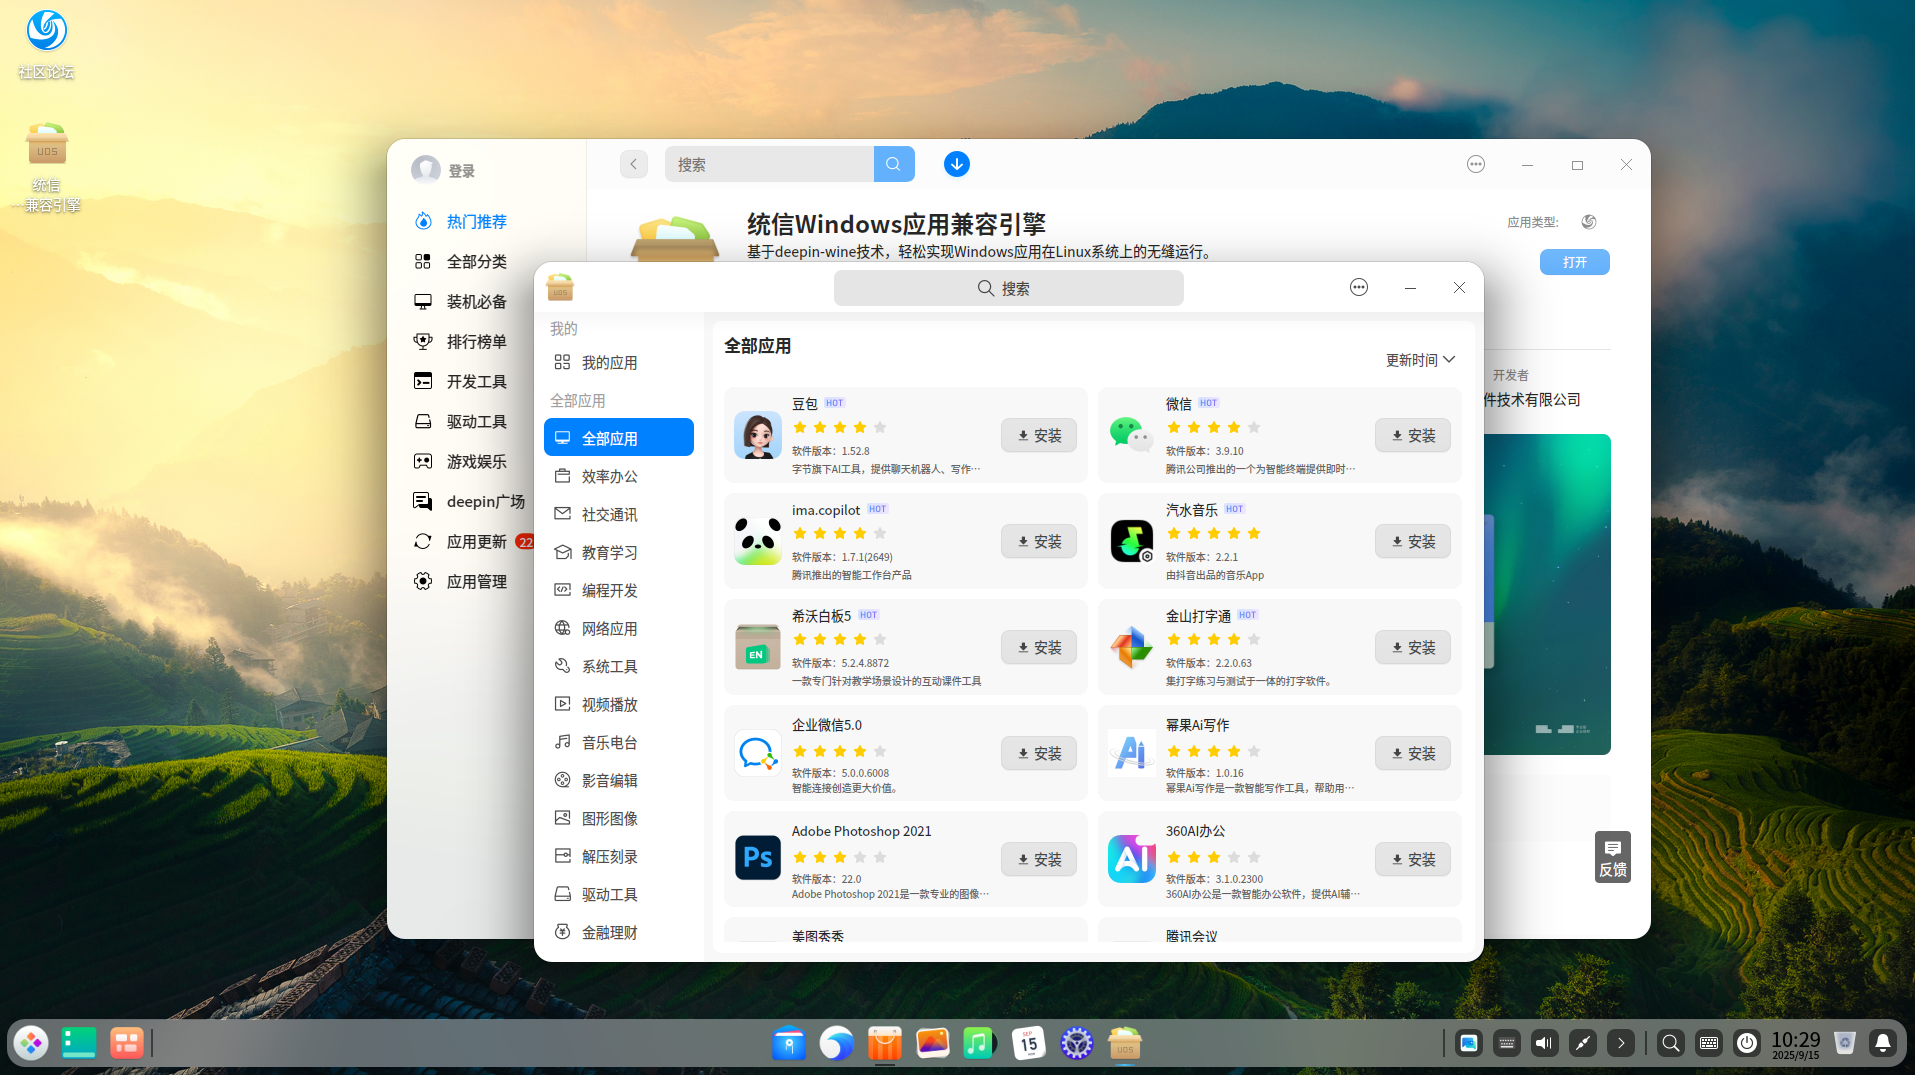
Task: Click the app store's search input field
Action: click(x=770, y=164)
